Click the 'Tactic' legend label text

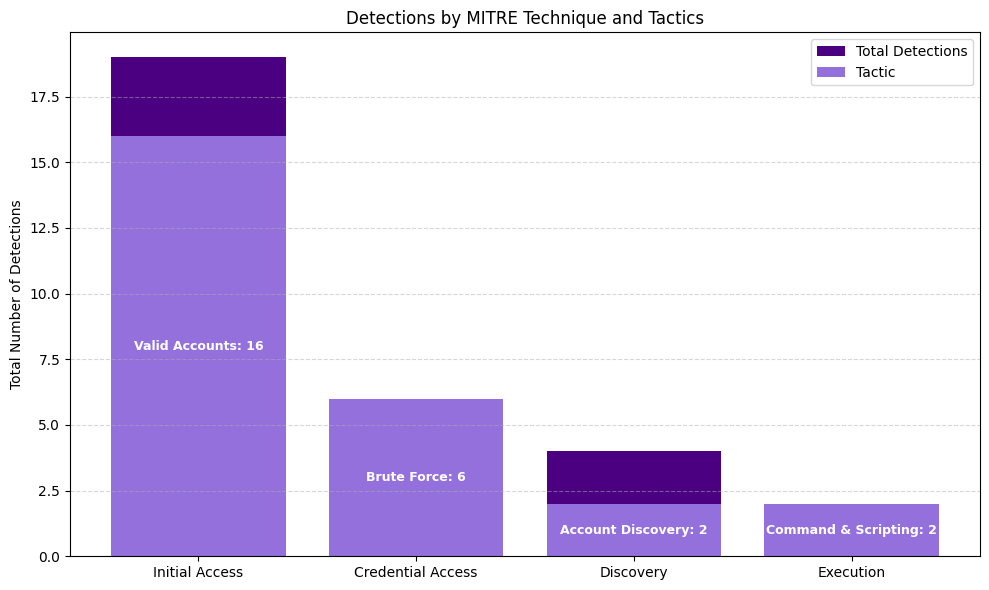(x=875, y=72)
